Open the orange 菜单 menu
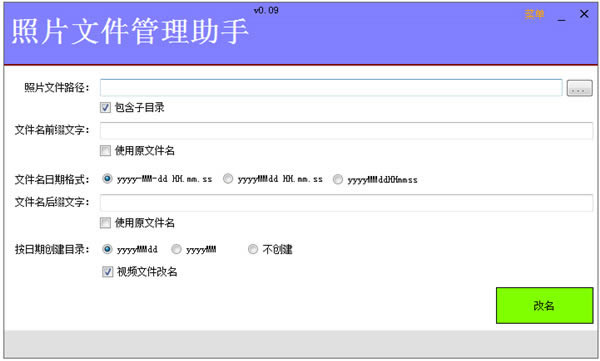Image resolution: width=600 pixels, height=361 pixels. click(534, 15)
